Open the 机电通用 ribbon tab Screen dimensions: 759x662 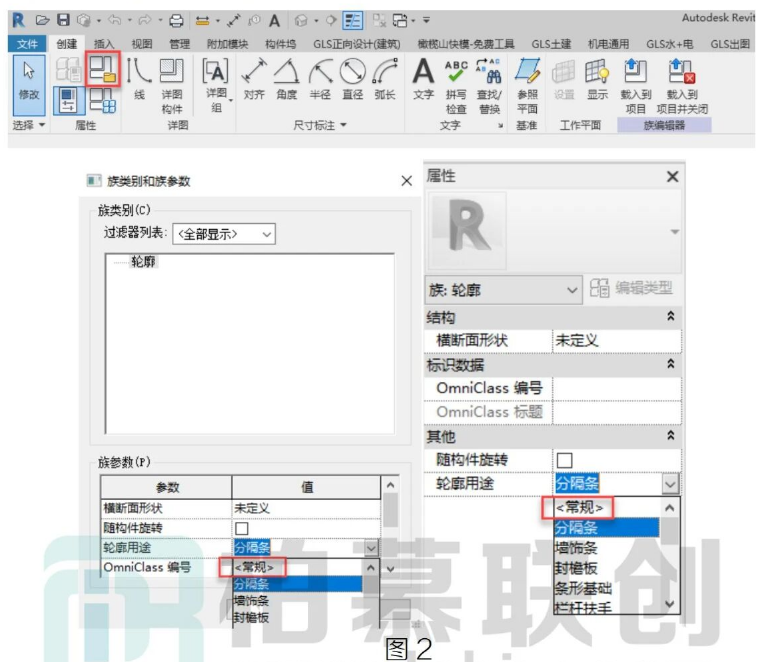(608, 44)
